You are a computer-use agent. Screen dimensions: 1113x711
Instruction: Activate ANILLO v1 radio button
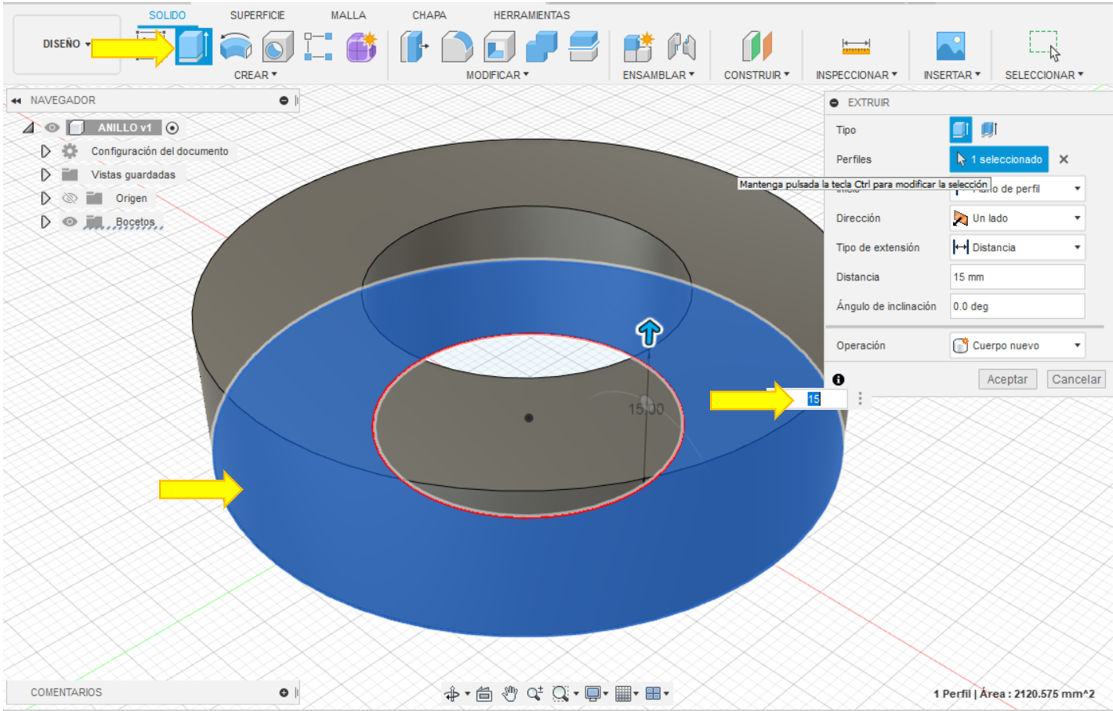pyautogui.click(x=172, y=128)
